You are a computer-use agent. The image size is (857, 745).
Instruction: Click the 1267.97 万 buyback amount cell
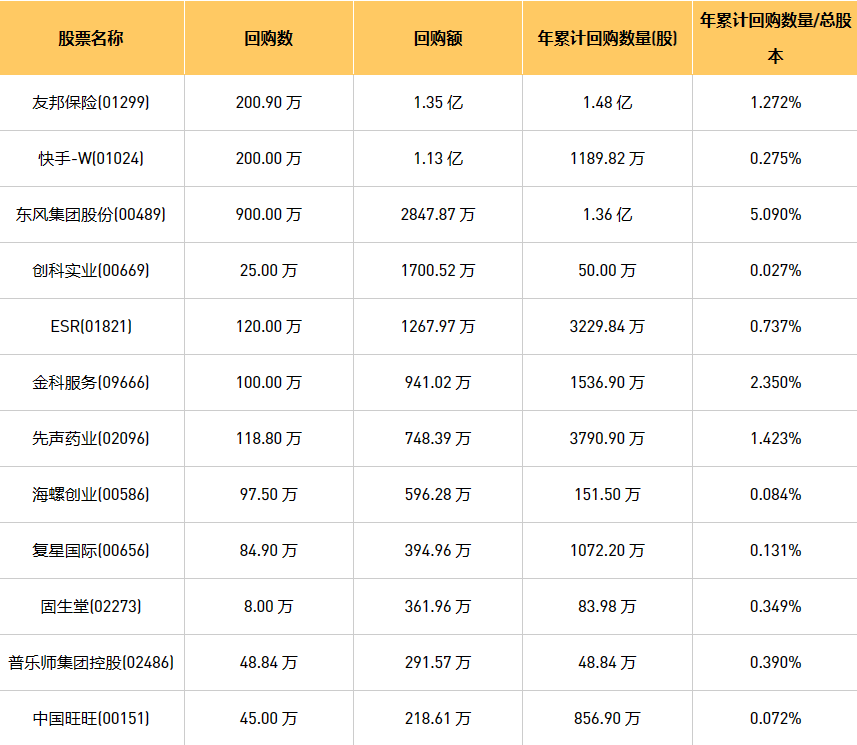438,327
